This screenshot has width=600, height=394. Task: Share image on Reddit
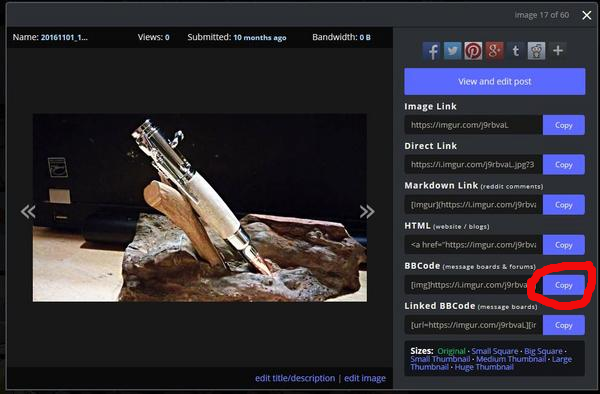pyautogui.click(x=536, y=51)
